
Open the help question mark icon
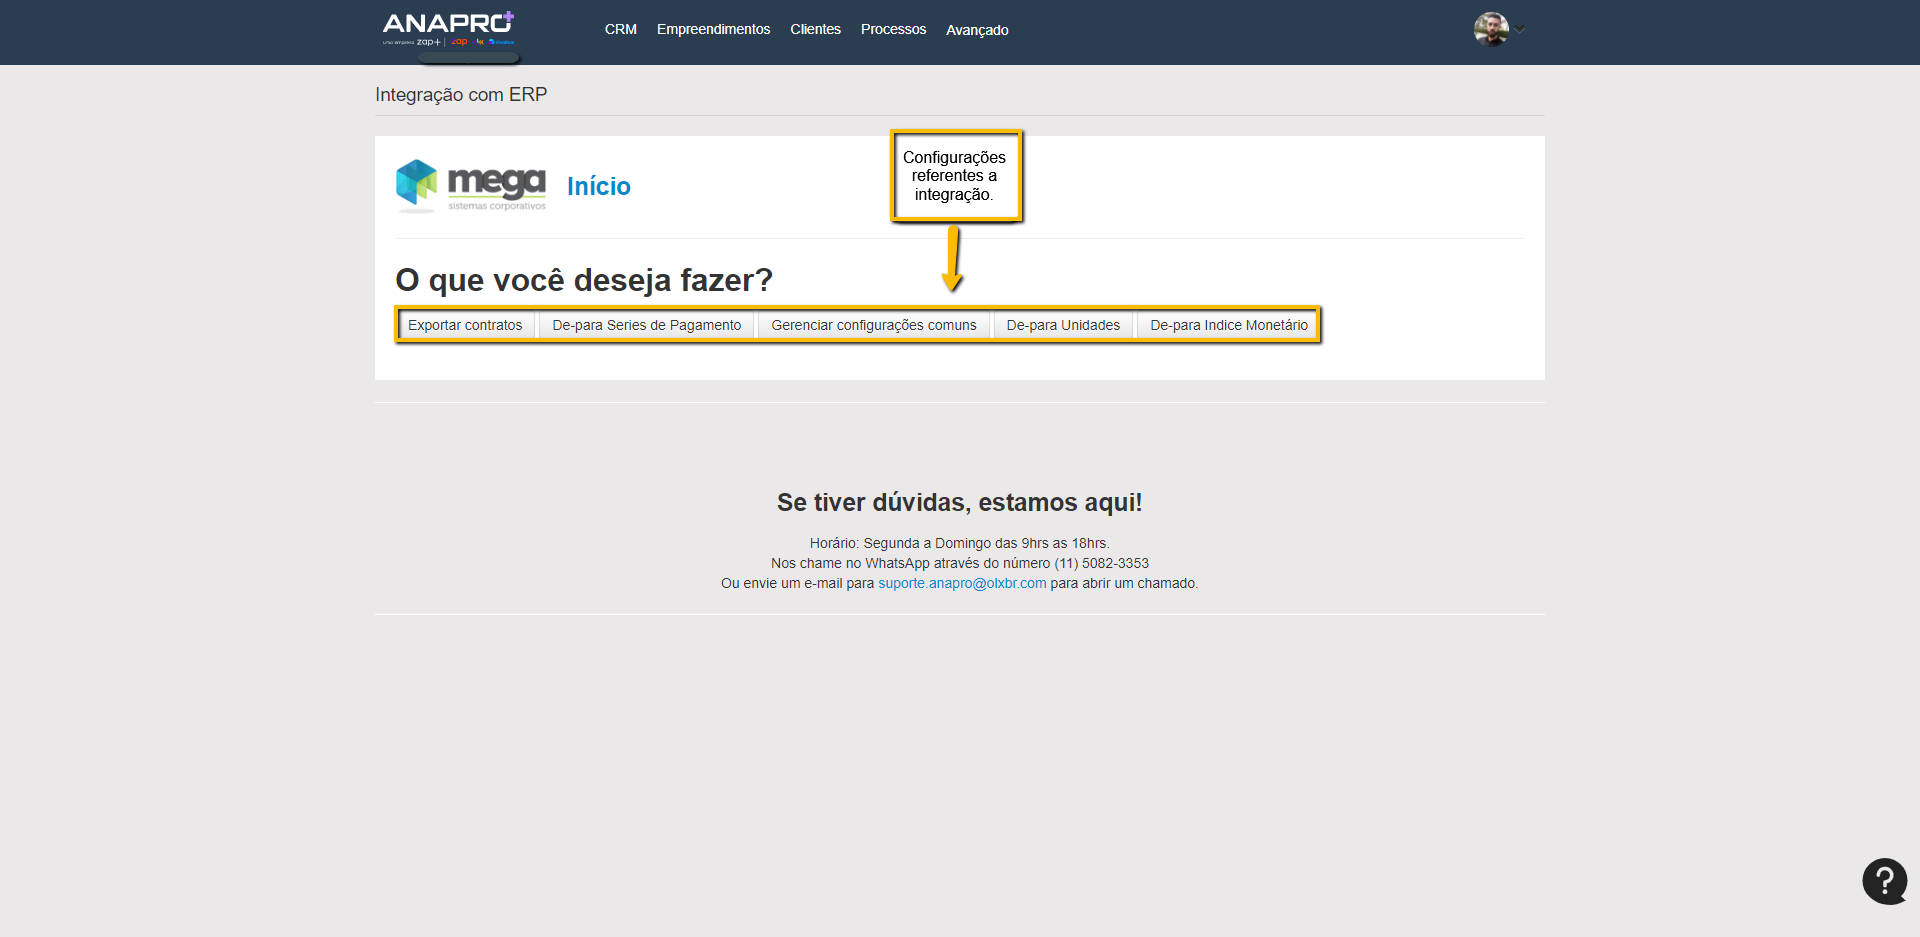tap(1884, 881)
